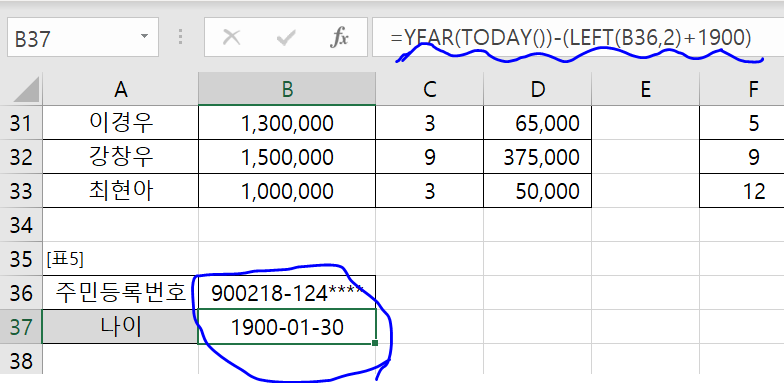The image size is (784, 383).
Task: Click cell containing 강창우
Action: (120, 156)
